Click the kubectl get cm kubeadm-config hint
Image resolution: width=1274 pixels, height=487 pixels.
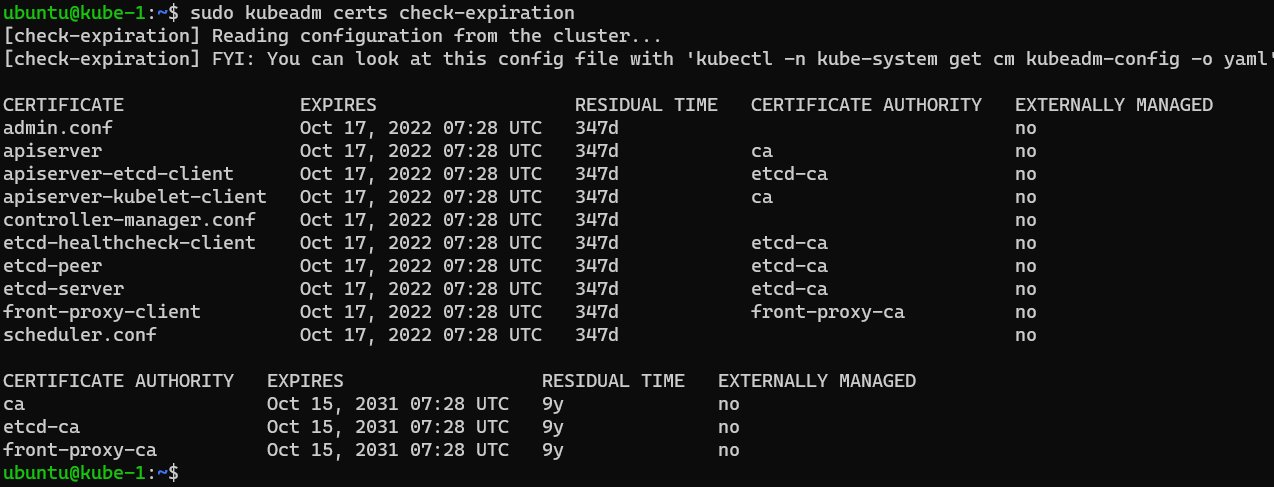pyautogui.click(x=970, y=59)
